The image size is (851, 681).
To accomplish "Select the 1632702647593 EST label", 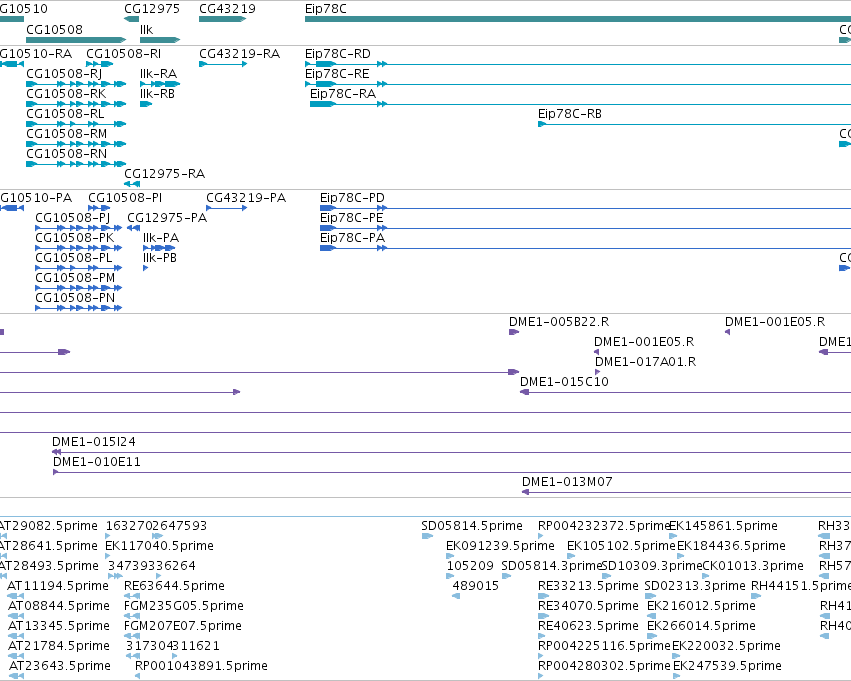I will (156, 526).
